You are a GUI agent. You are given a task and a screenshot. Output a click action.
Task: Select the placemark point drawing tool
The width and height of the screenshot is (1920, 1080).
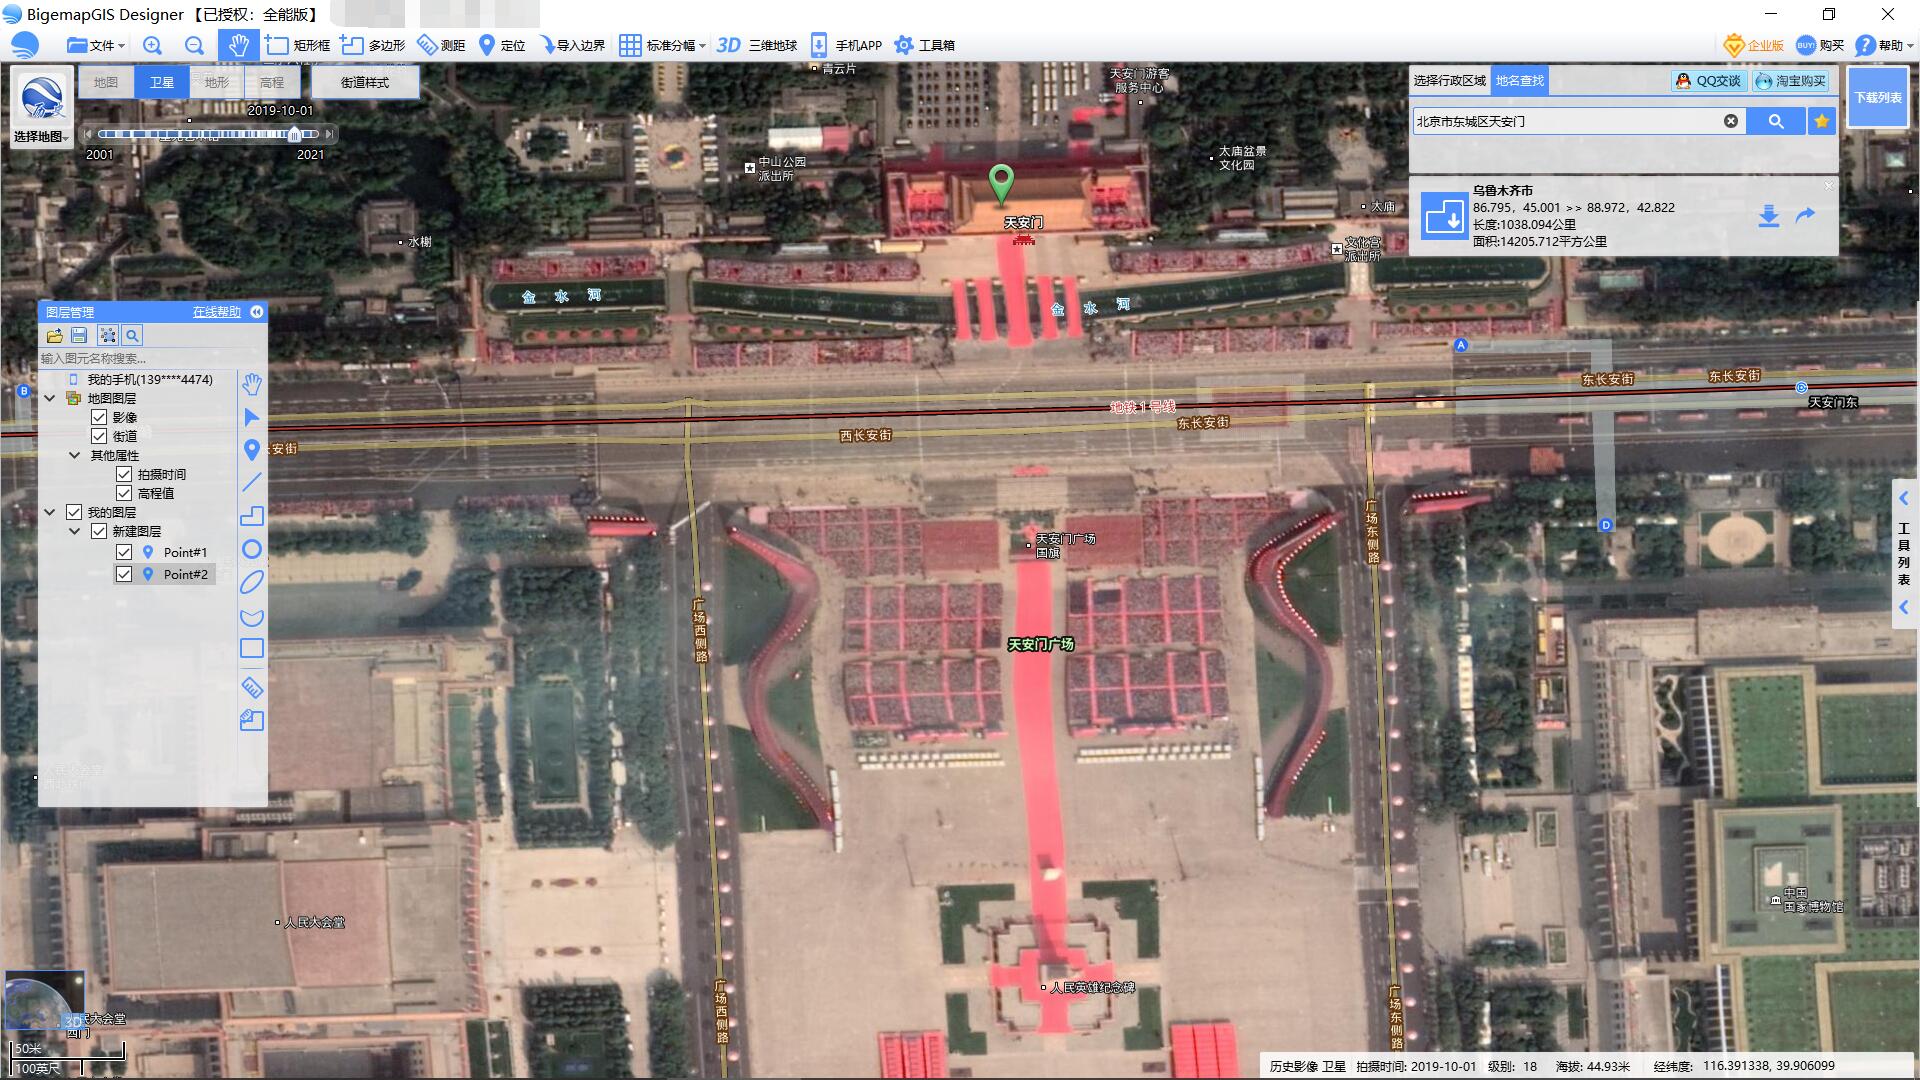[x=252, y=450]
